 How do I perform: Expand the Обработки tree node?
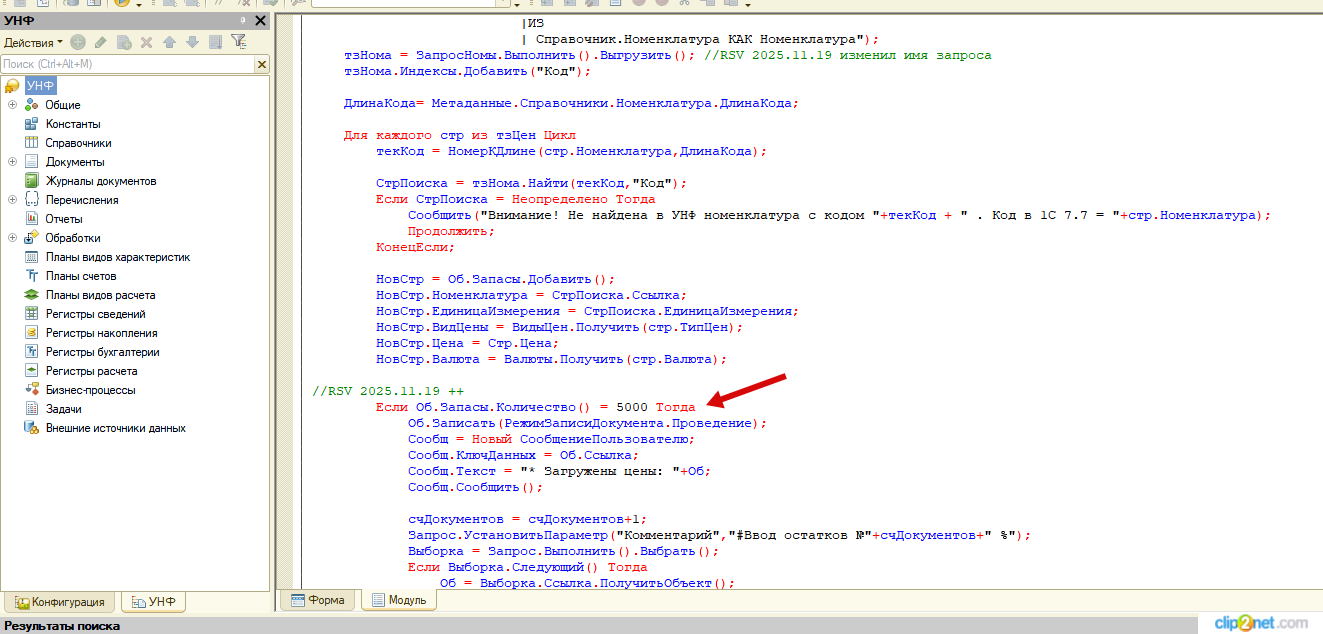click(12, 238)
